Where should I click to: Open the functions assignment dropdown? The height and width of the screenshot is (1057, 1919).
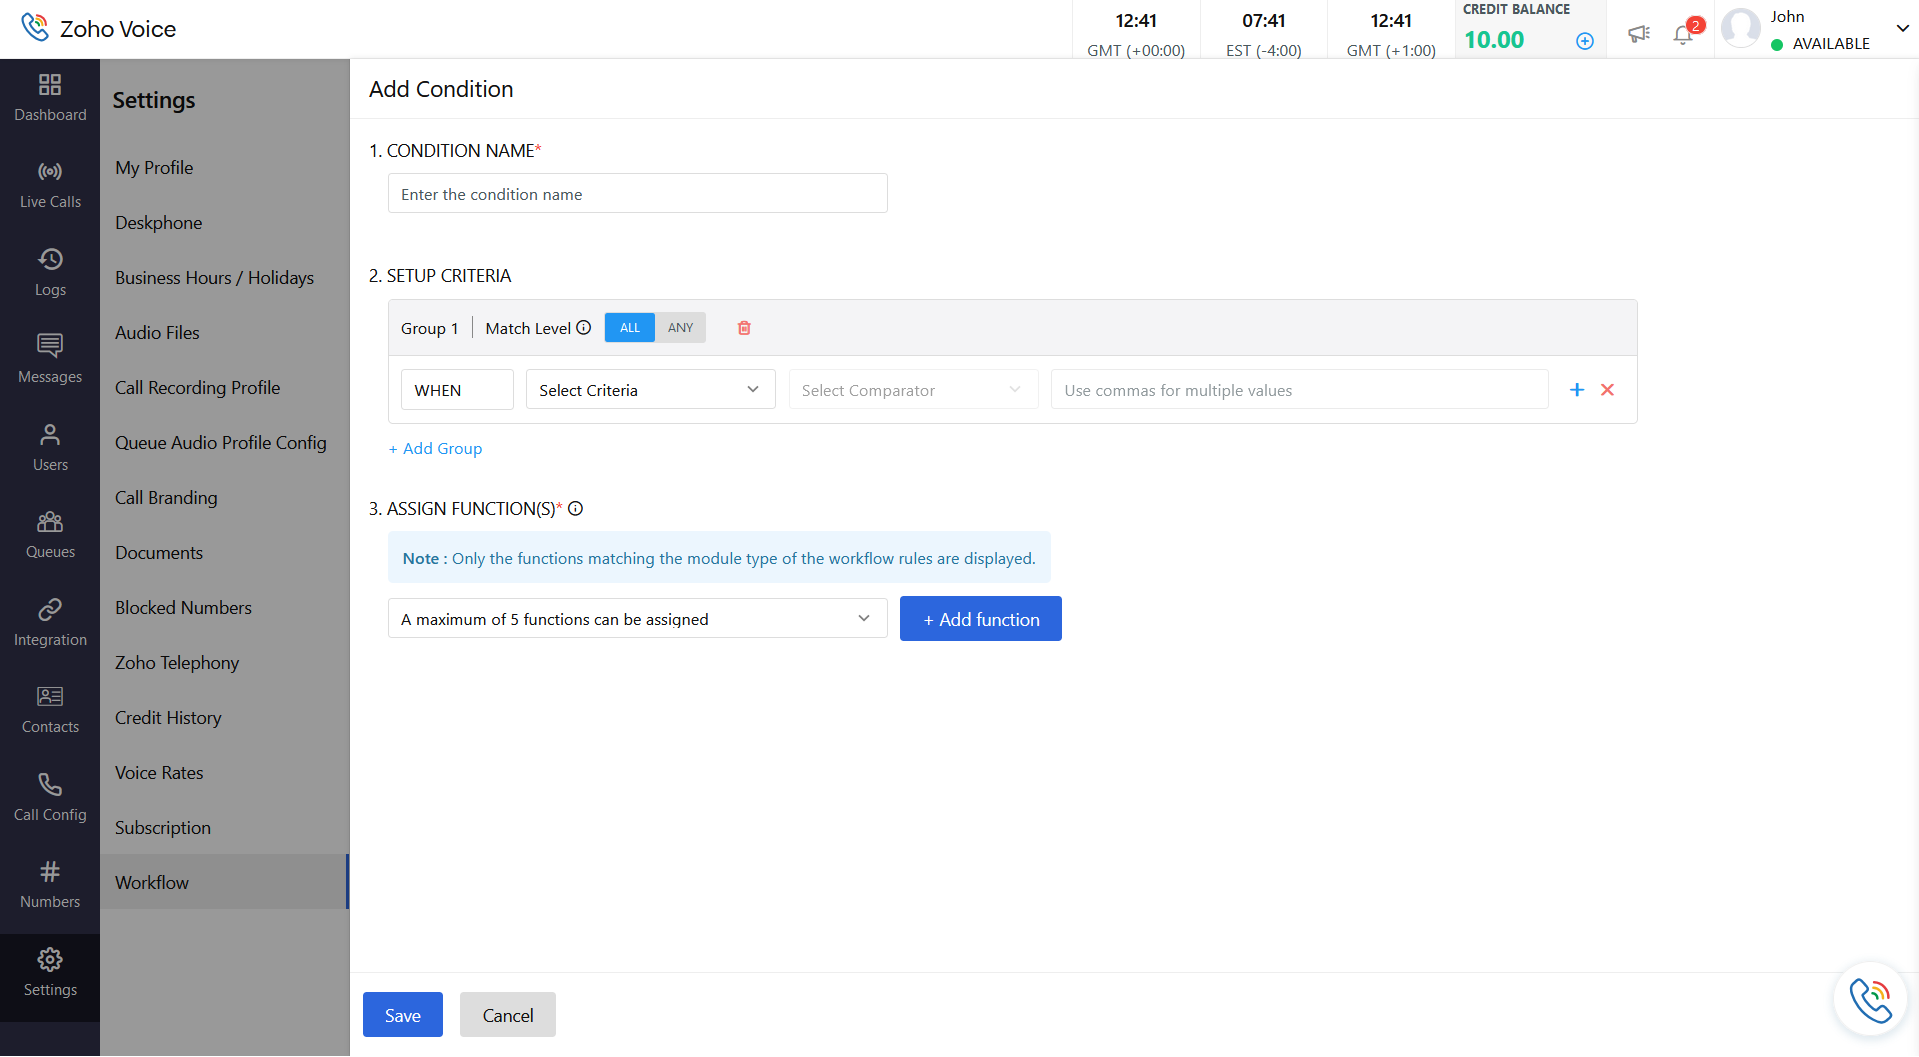pyautogui.click(x=638, y=619)
